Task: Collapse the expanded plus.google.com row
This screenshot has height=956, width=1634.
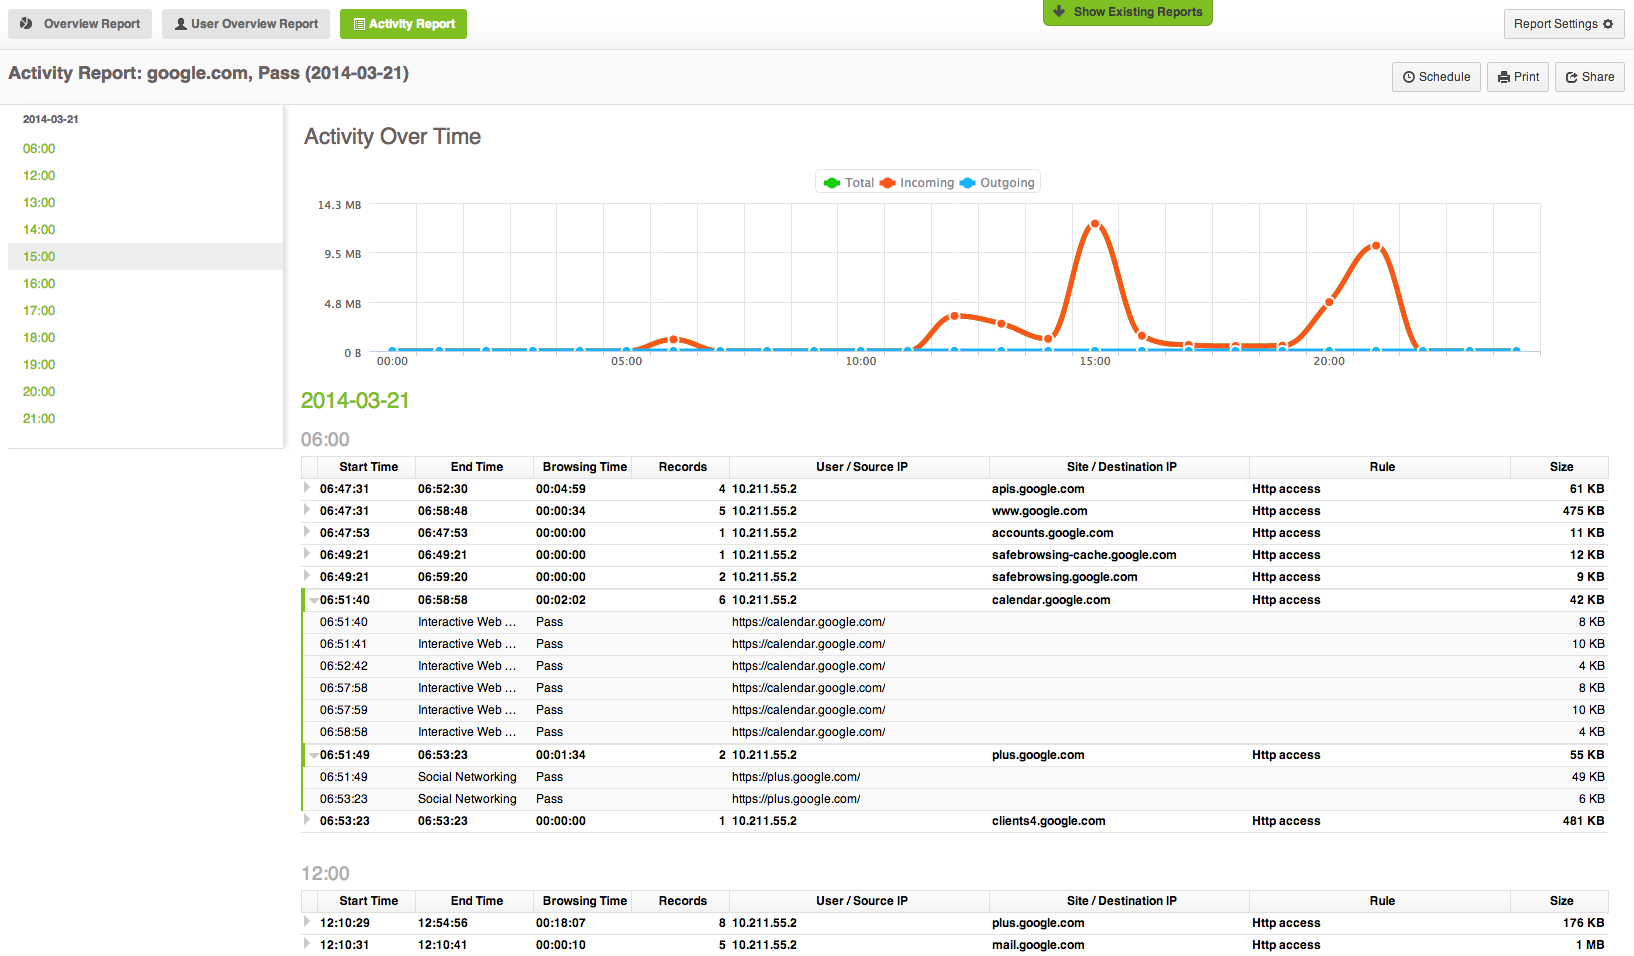Action: (313, 755)
